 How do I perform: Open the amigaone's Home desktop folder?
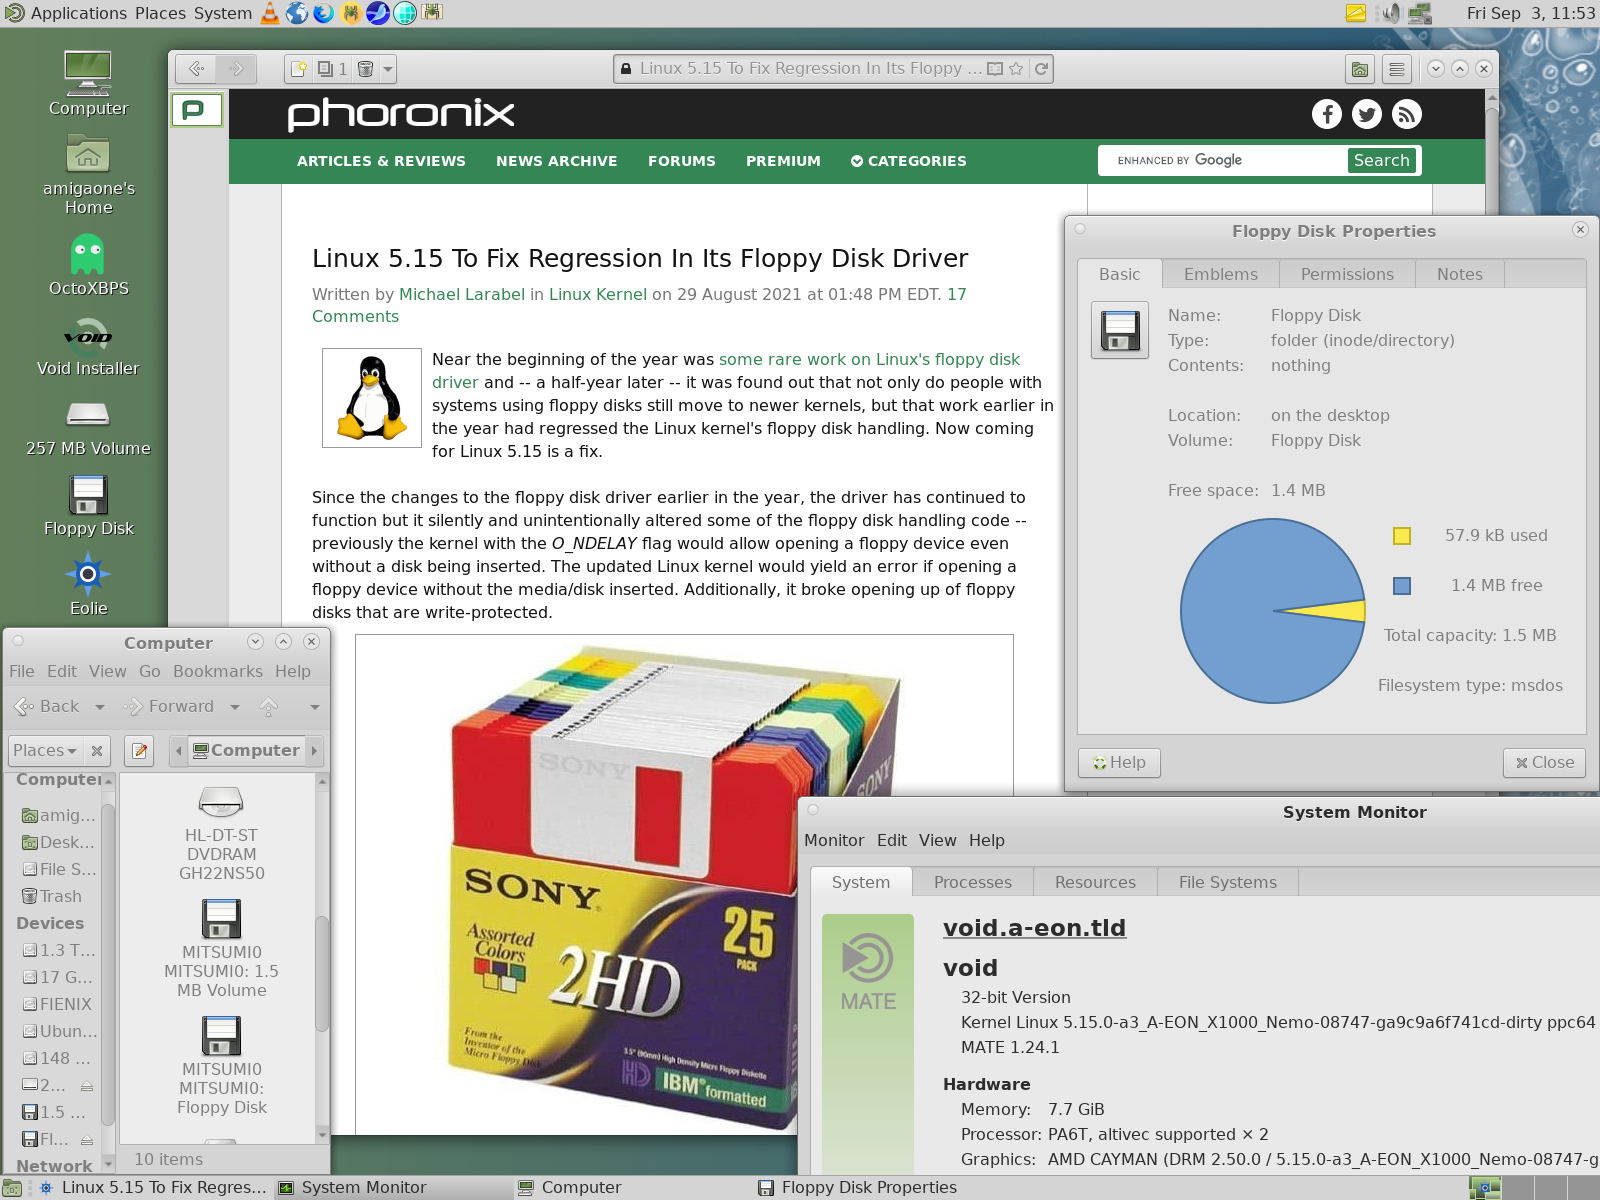point(88,176)
